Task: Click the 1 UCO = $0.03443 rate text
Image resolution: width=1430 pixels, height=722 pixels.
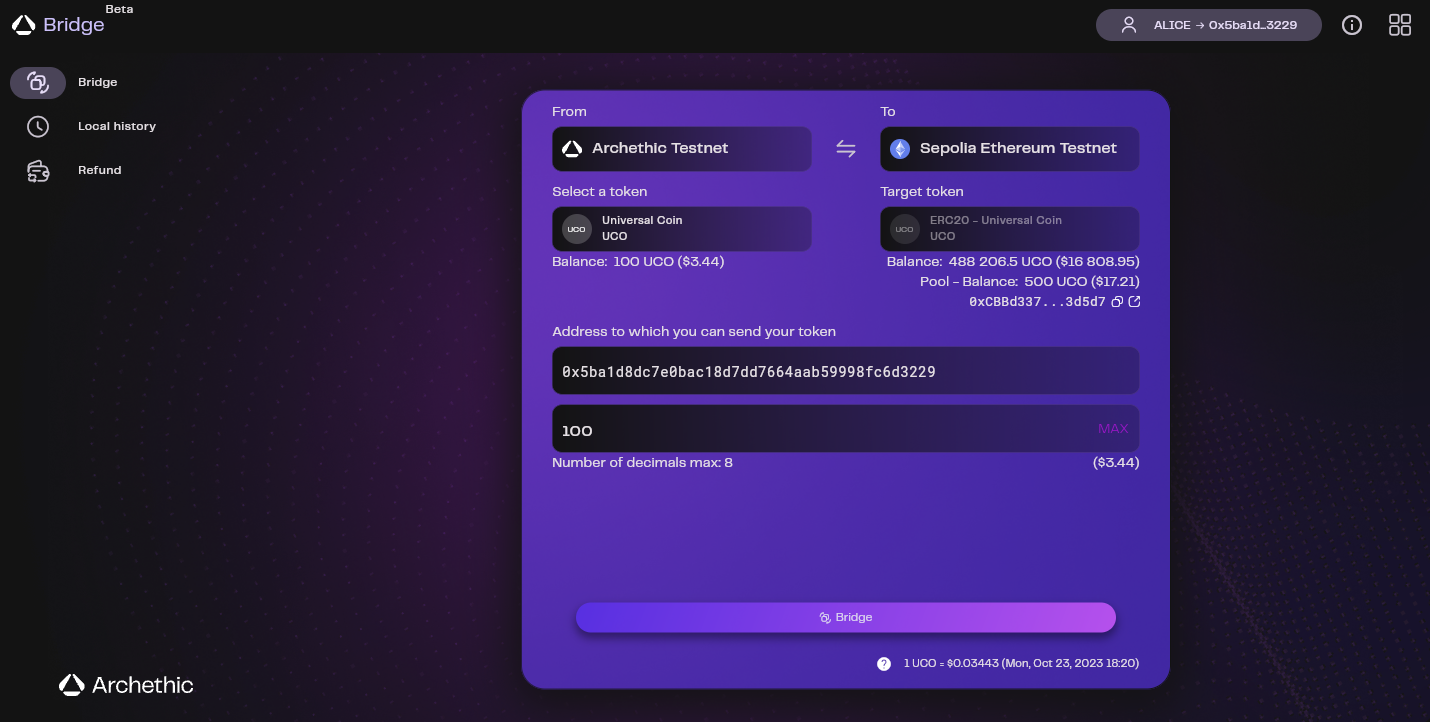Action: click(1021, 663)
